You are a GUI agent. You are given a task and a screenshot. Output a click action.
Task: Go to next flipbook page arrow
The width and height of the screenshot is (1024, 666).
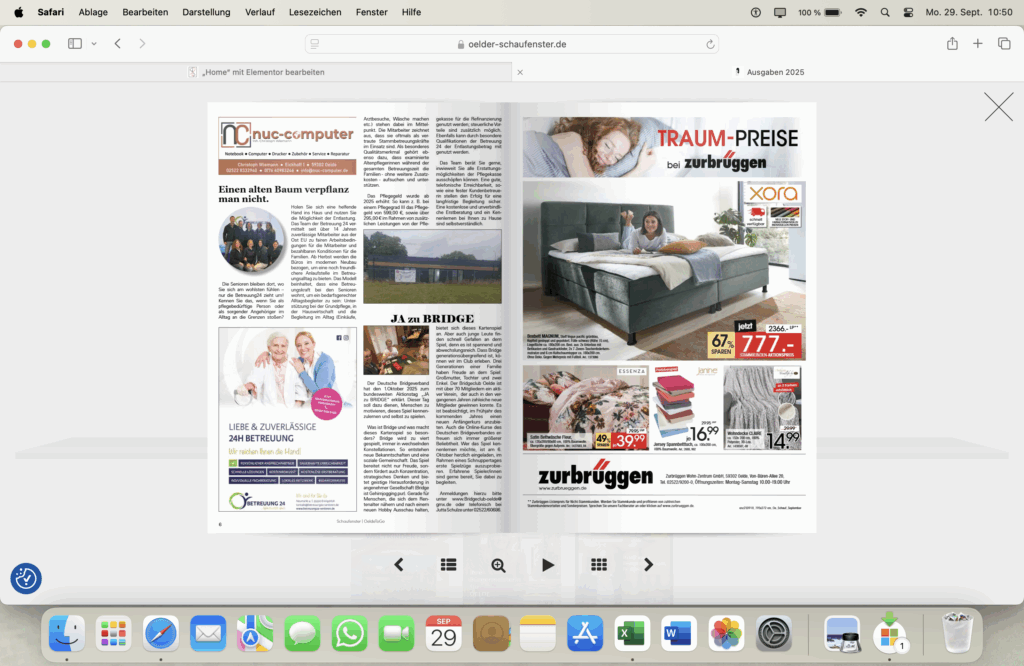coord(648,565)
